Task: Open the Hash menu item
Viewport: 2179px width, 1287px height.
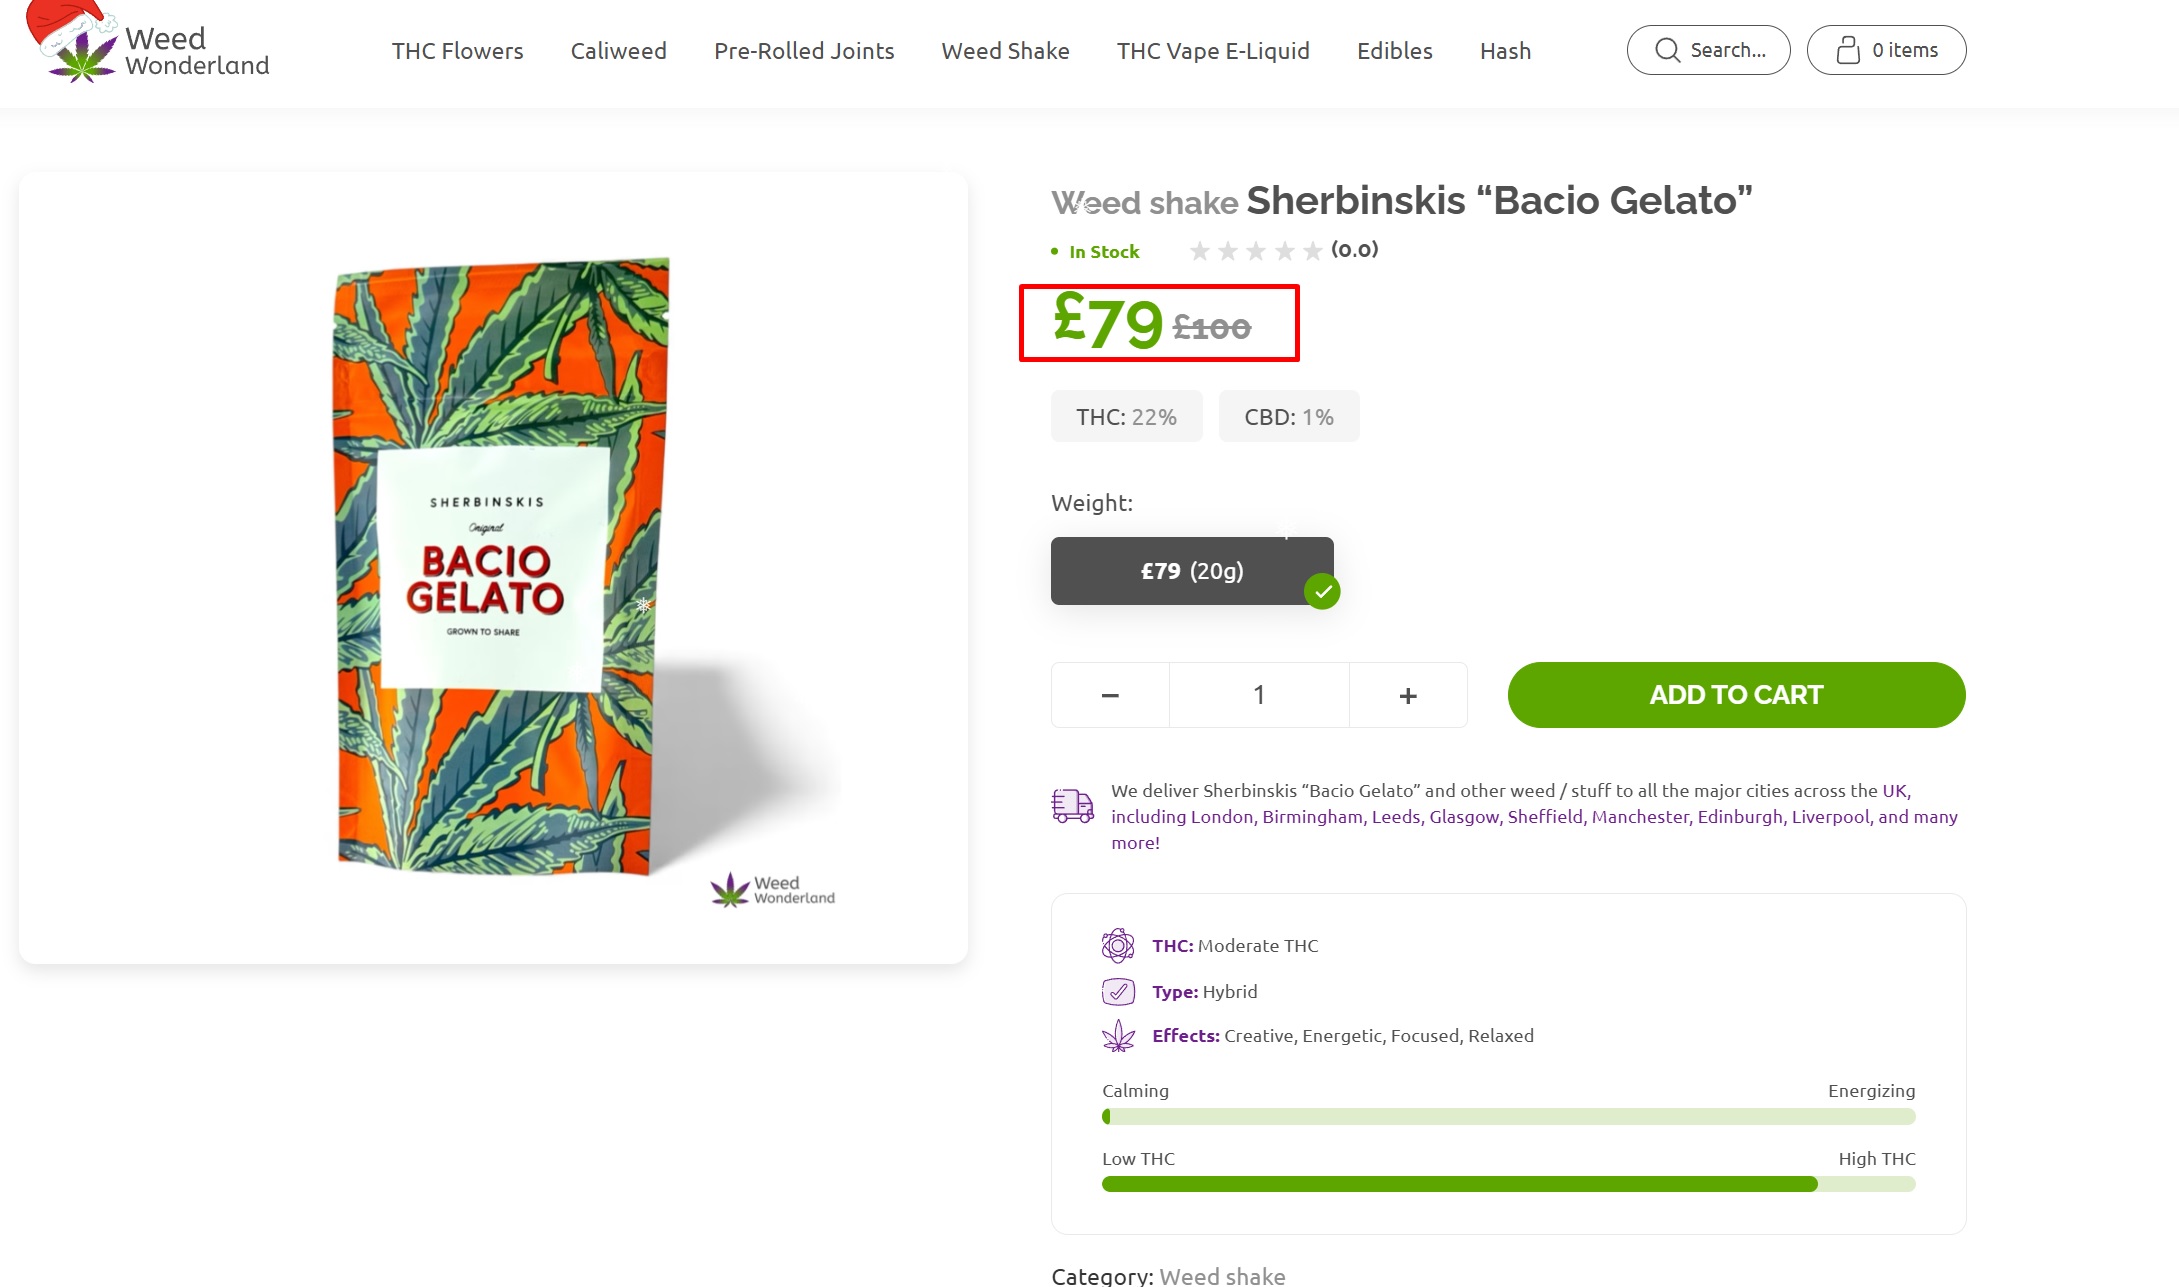Action: click(1505, 51)
